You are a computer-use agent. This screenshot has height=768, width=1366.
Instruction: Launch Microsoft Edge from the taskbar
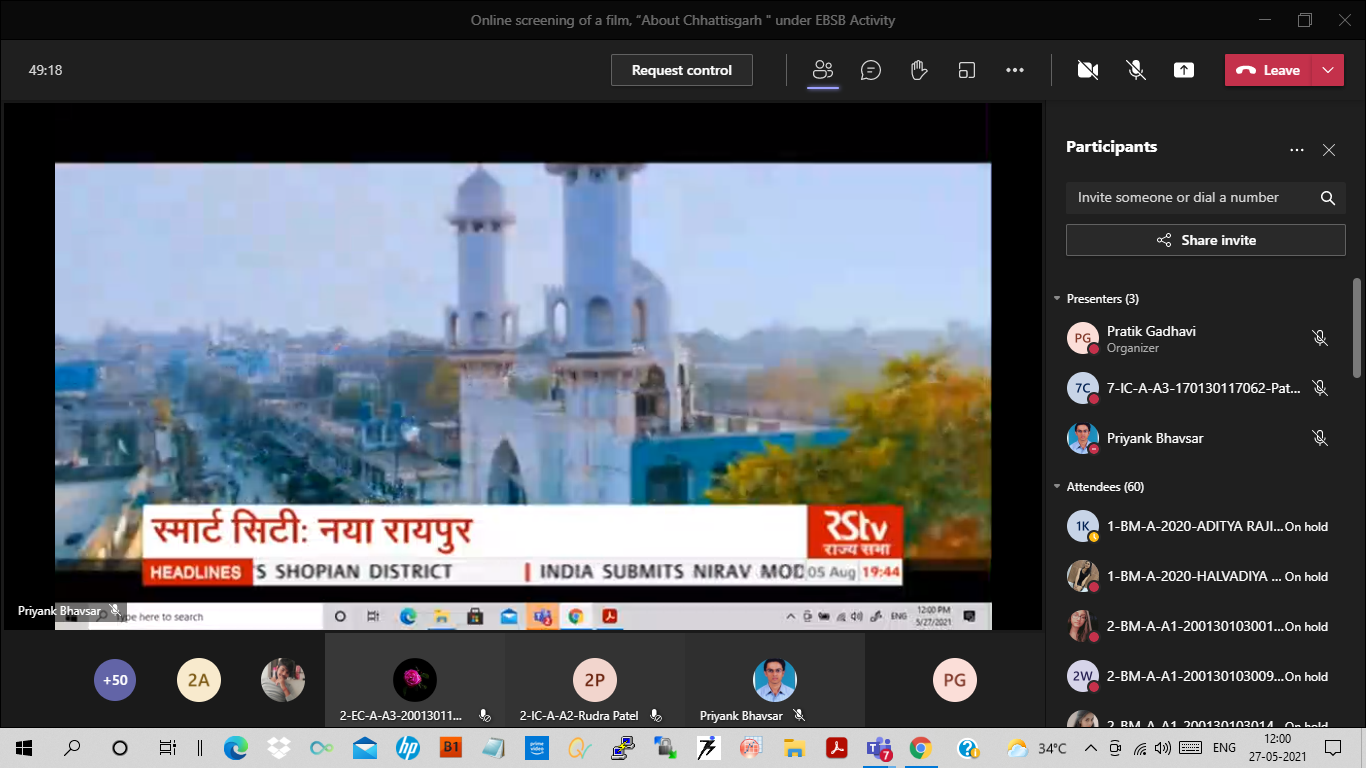236,748
